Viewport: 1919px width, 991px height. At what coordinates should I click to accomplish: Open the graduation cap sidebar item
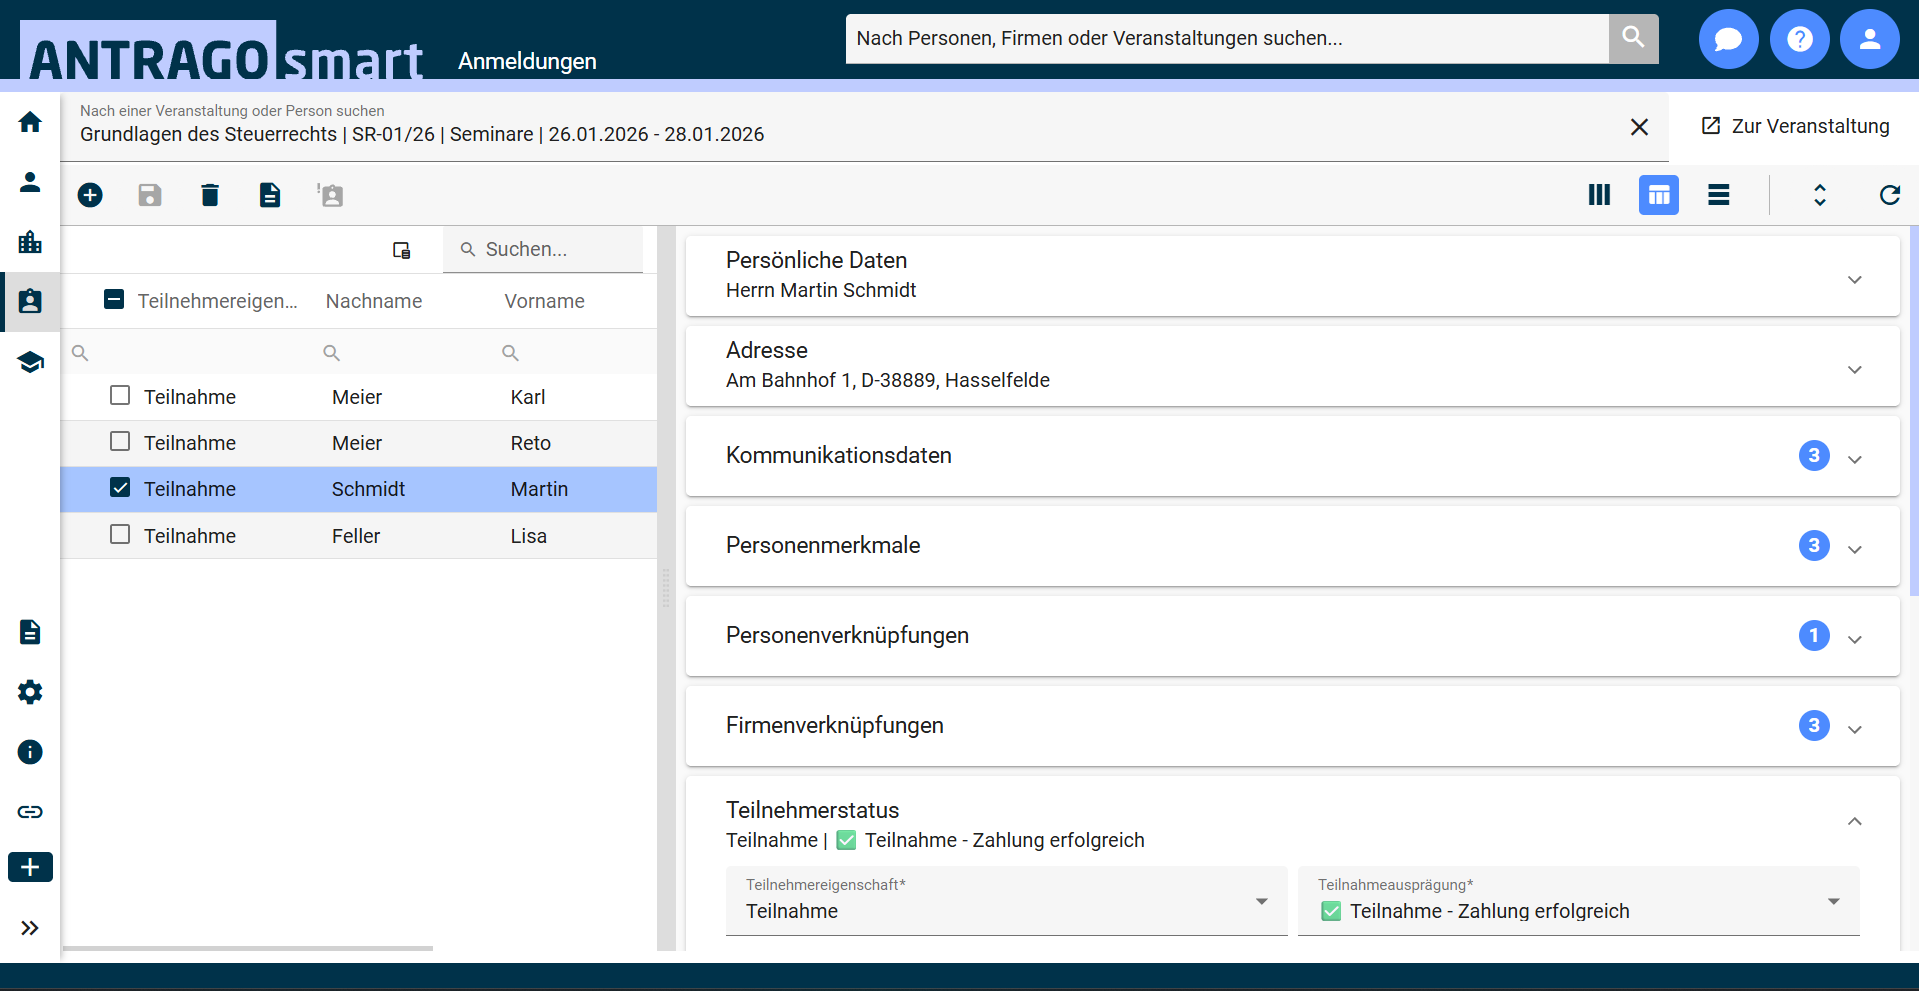30,362
